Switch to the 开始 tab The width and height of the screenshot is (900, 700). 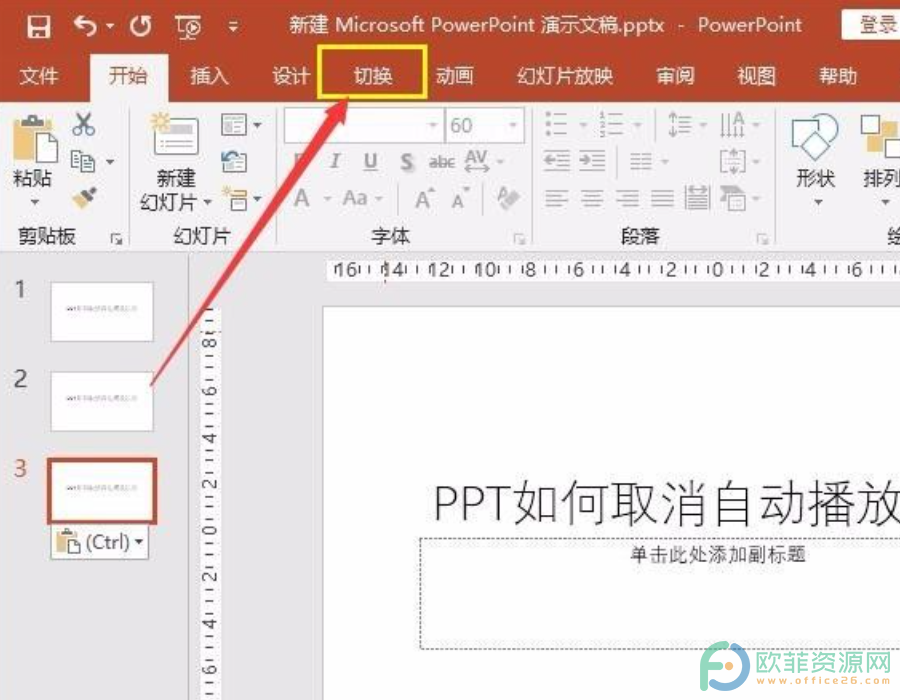(x=129, y=75)
